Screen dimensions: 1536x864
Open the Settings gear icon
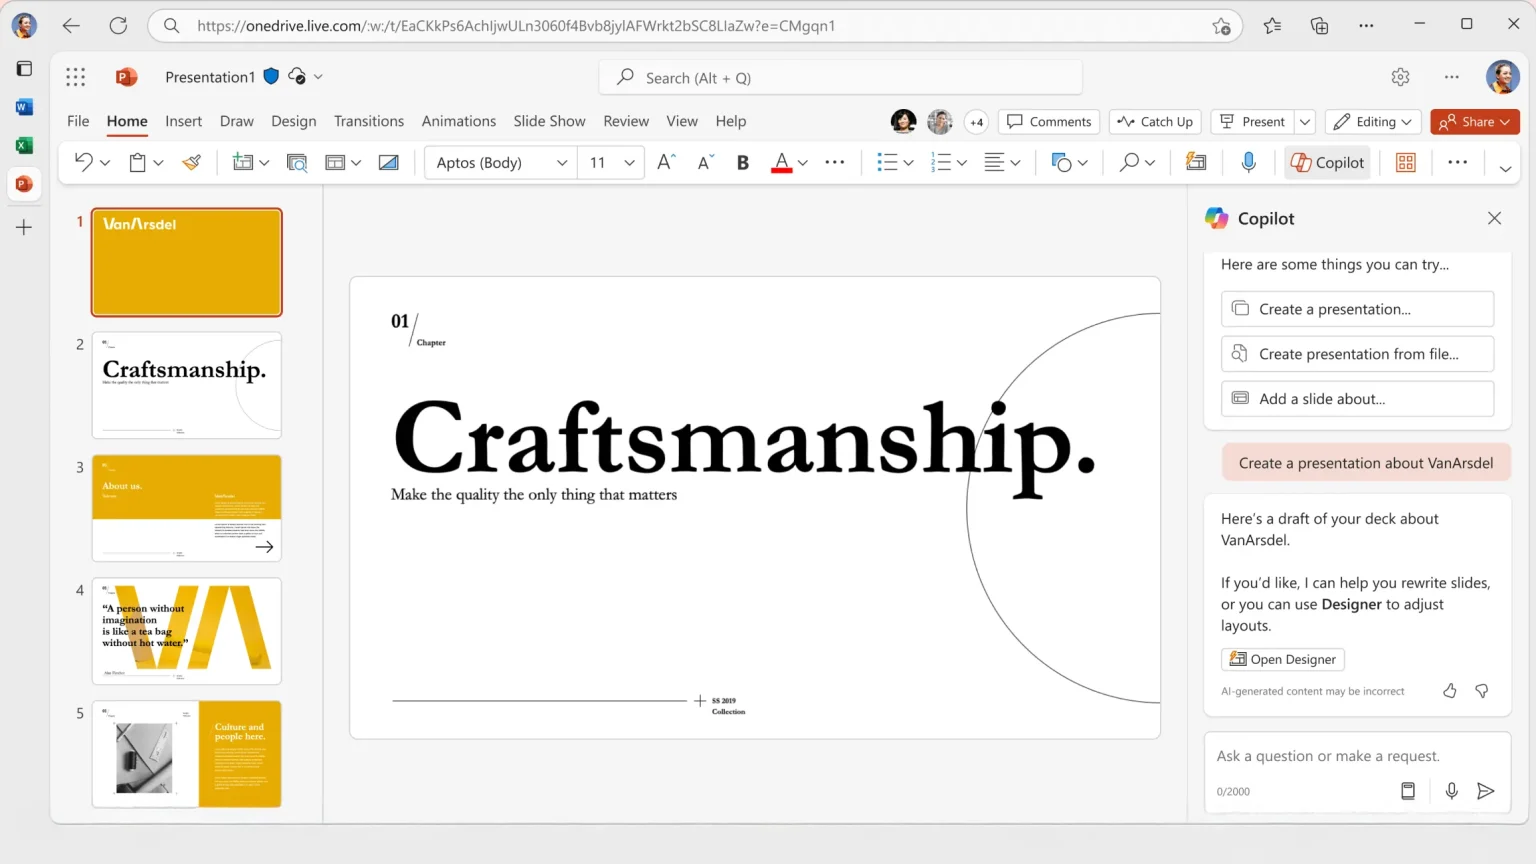click(x=1401, y=77)
